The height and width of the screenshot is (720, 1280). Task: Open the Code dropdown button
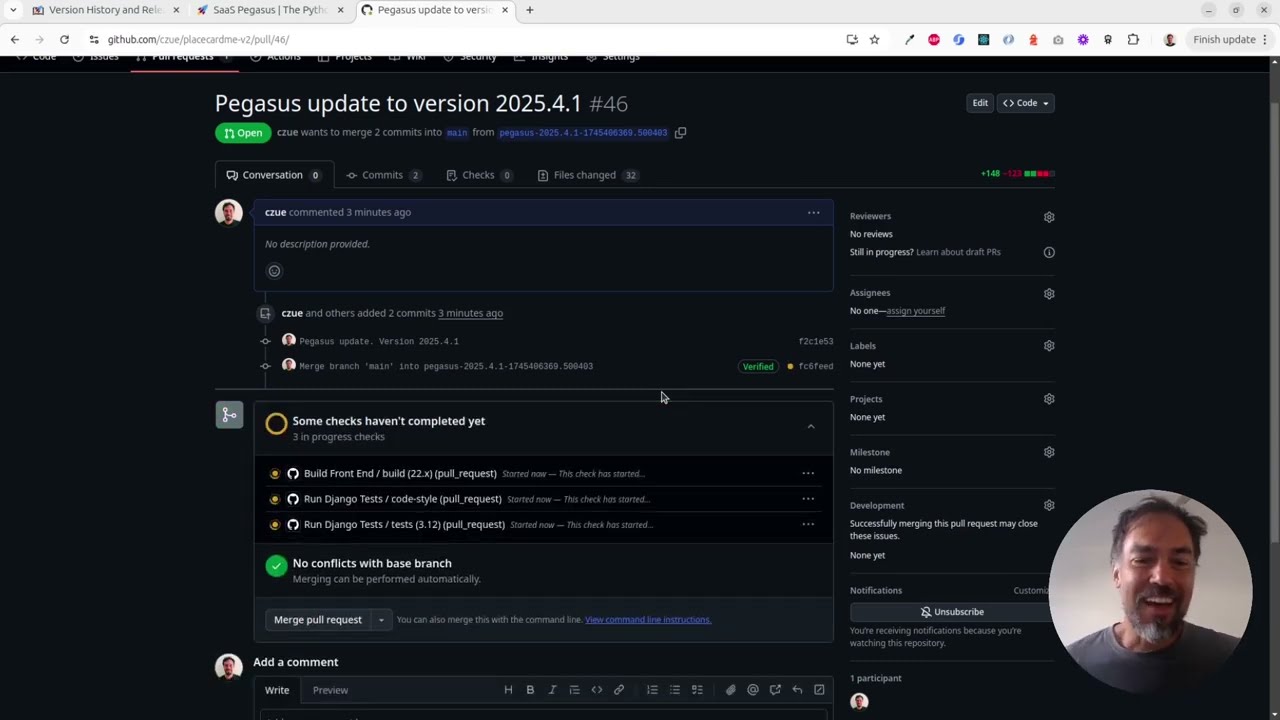pos(1026,103)
